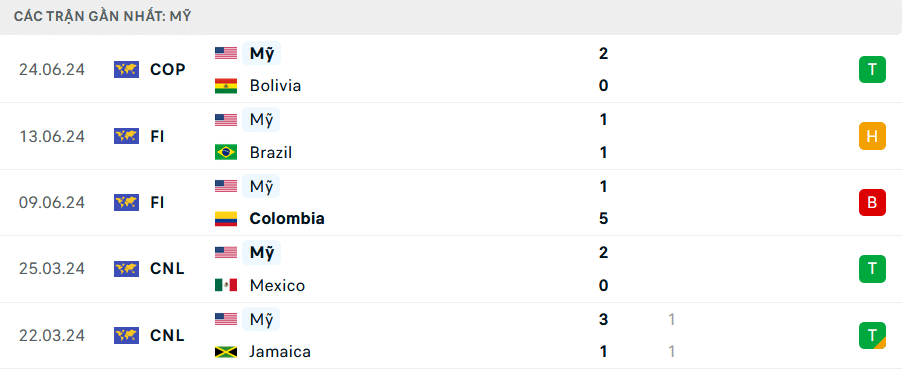Click the T badge for Jamaica match
Image resolution: width=903 pixels, height=382 pixels.
(872, 335)
